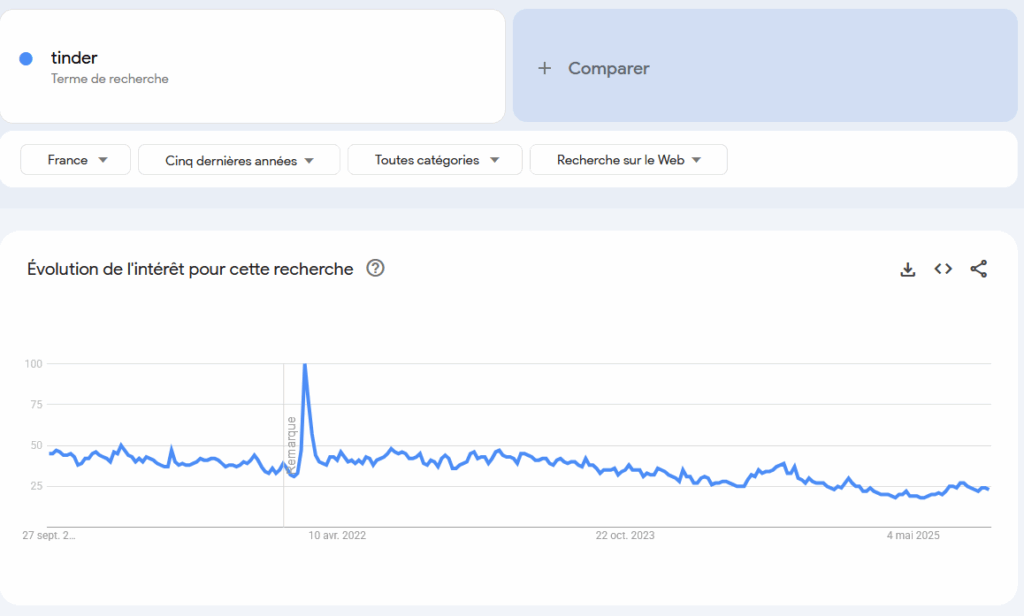The width and height of the screenshot is (1024, 616).
Task: Click the 10 avr. 2022 date label
Action: point(337,535)
